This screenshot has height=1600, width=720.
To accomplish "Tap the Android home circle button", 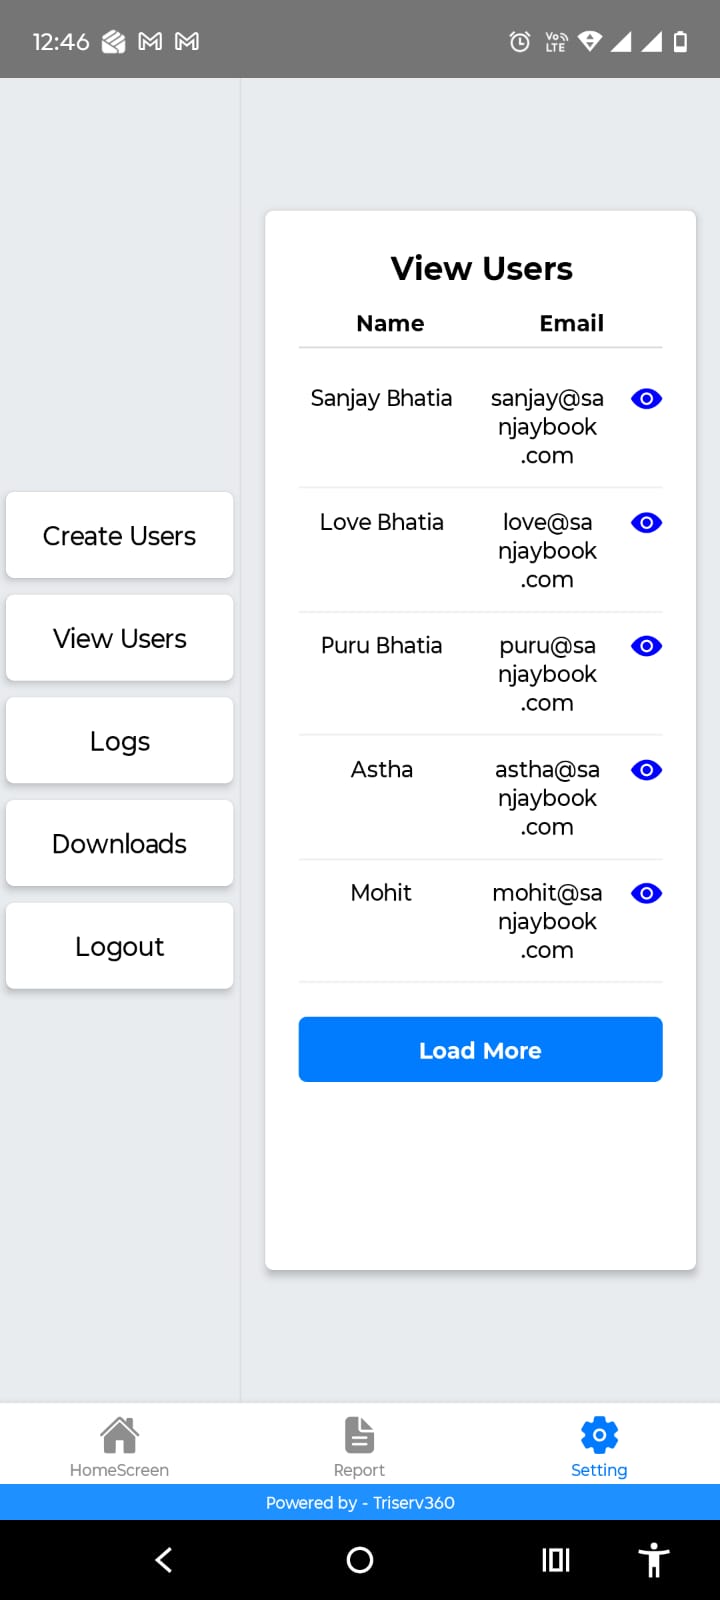I will coord(360,1560).
